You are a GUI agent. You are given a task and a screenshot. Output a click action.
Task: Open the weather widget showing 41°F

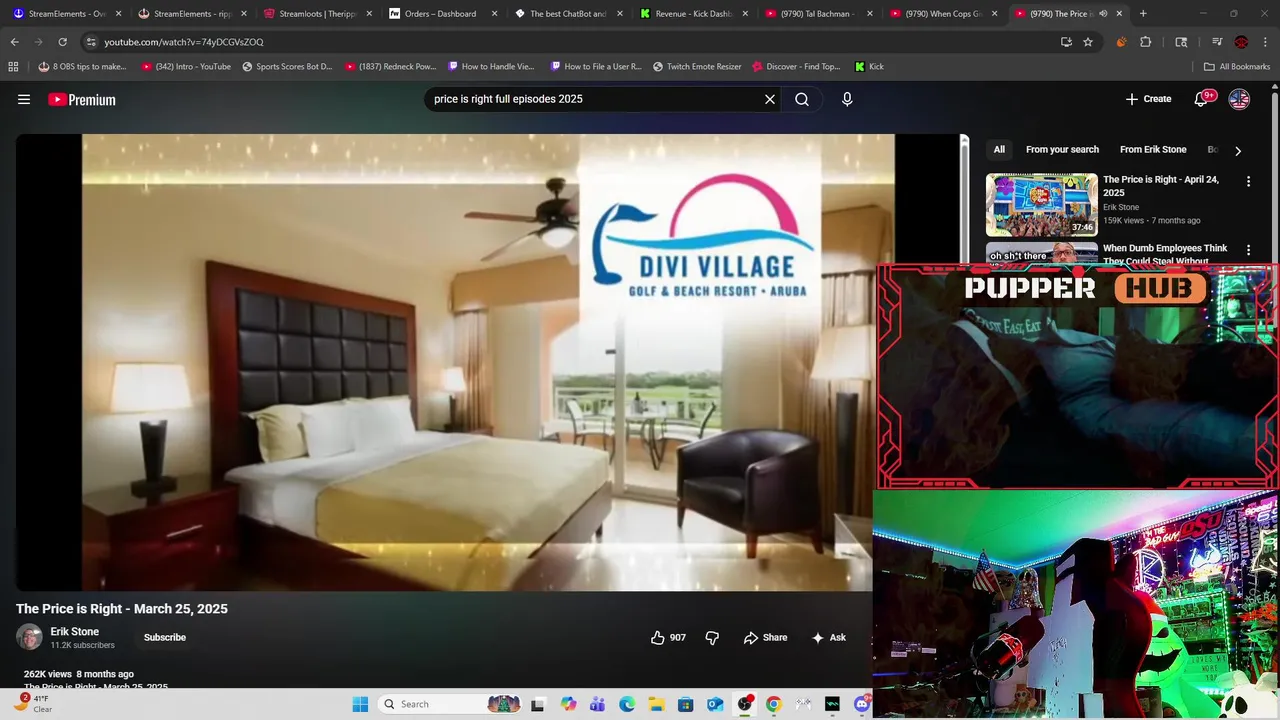tap(35, 704)
